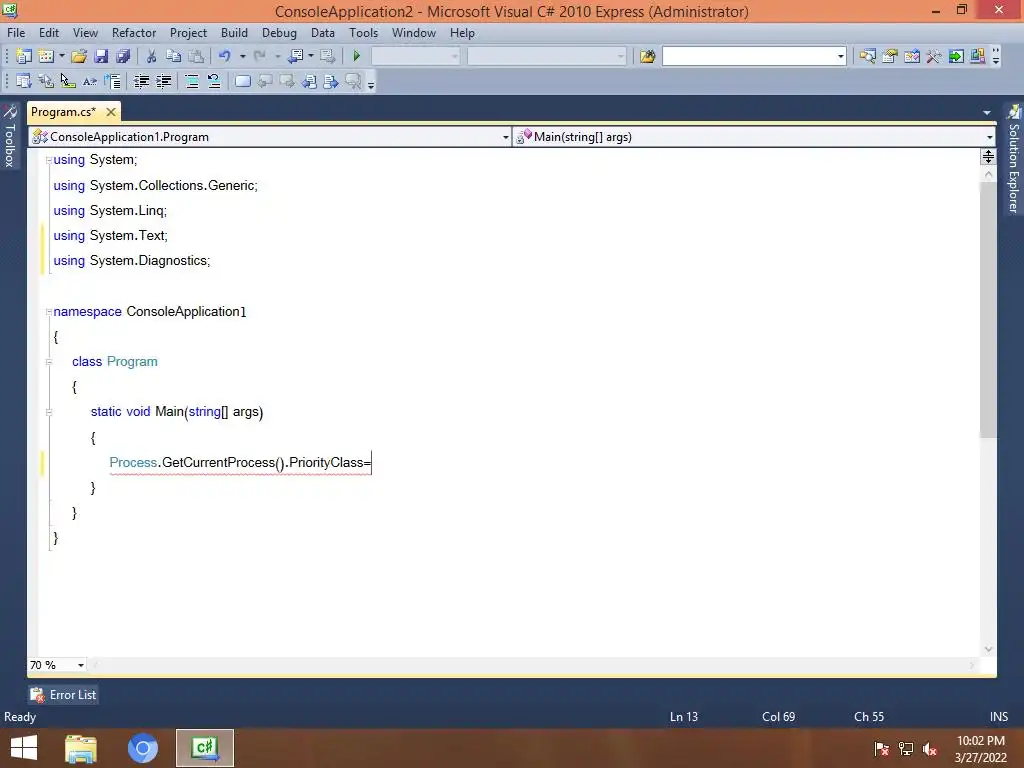Select the Program.cs* document tab
1024x768 pixels.
pyautogui.click(x=63, y=112)
